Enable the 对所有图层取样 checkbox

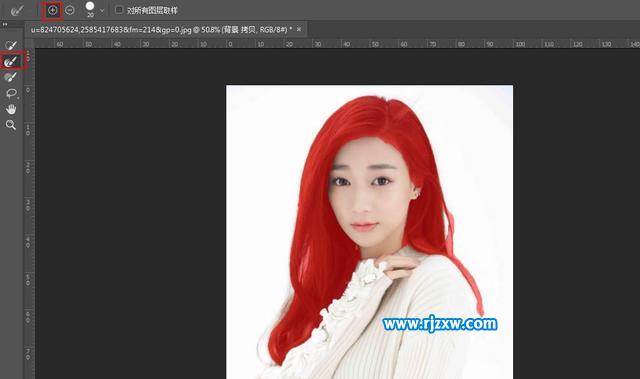[119, 10]
